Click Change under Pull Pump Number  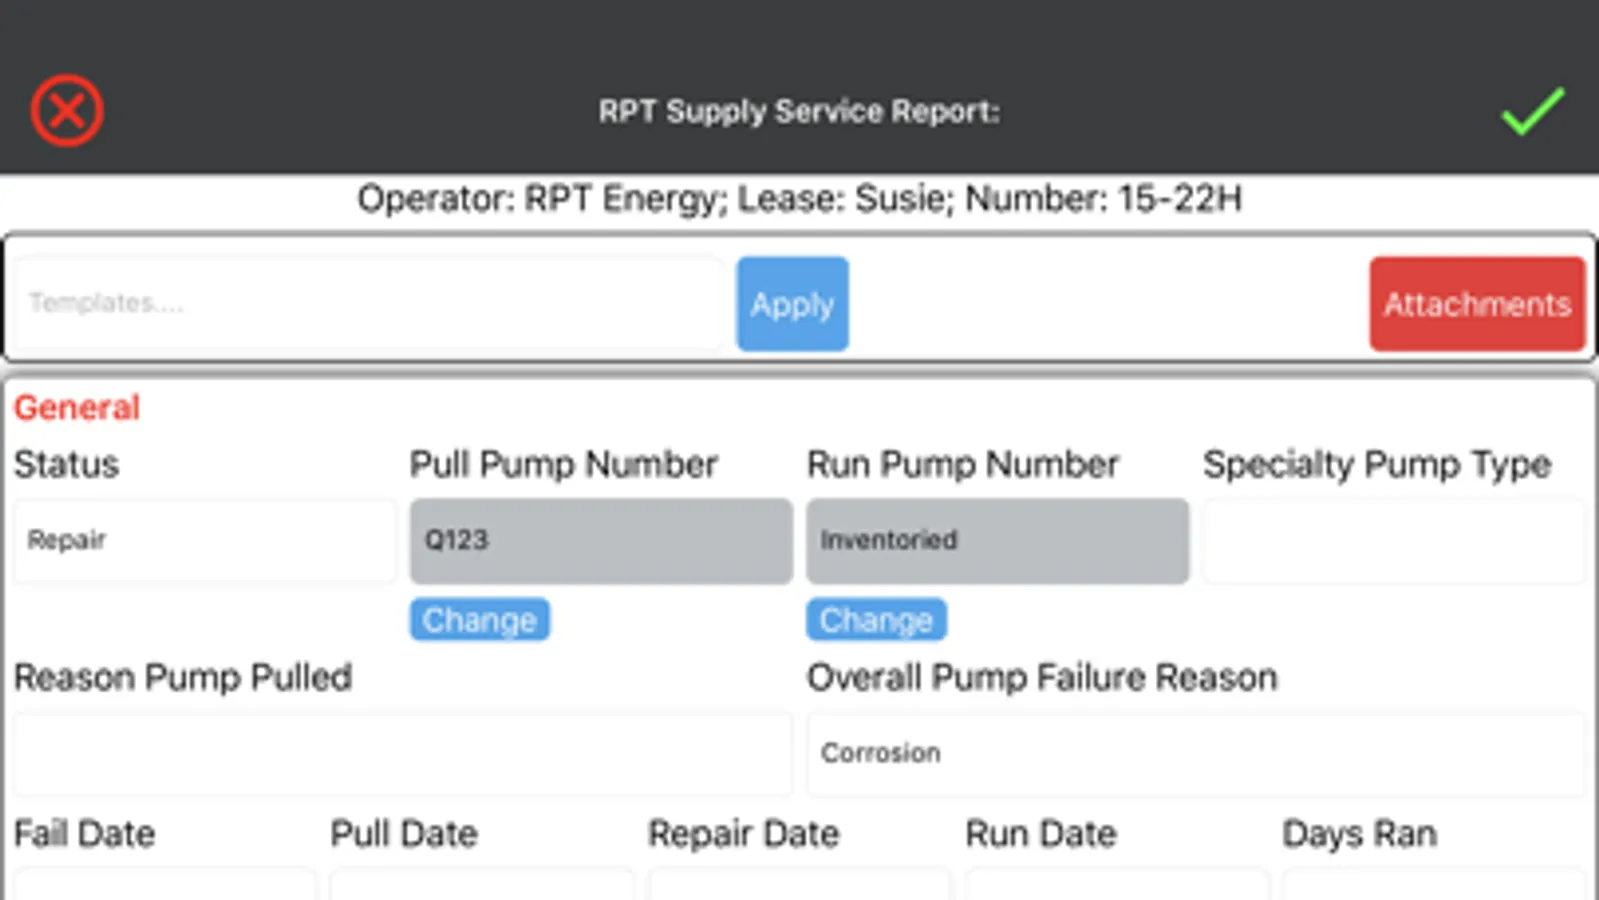coord(480,620)
